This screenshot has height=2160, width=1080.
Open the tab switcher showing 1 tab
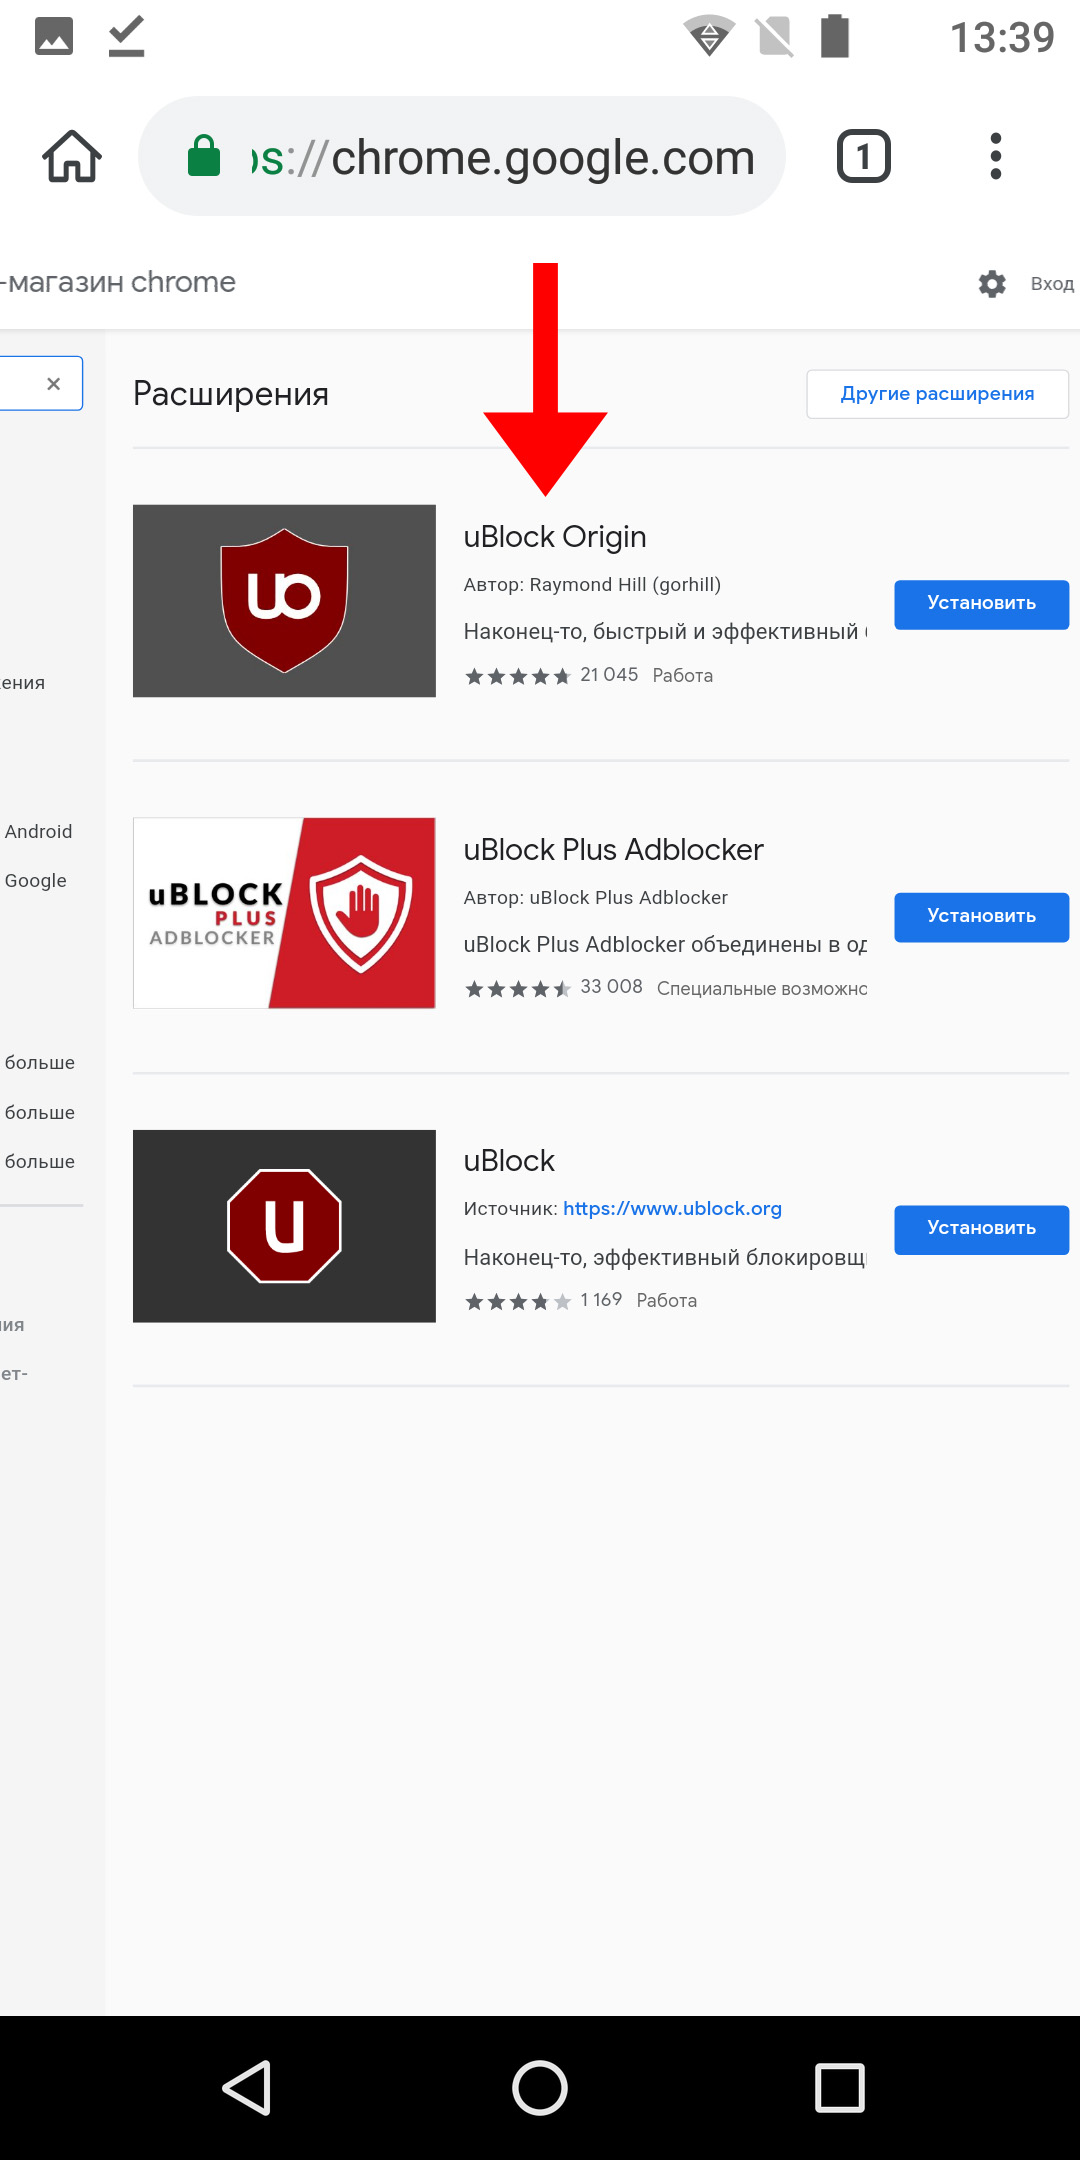[x=863, y=156]
